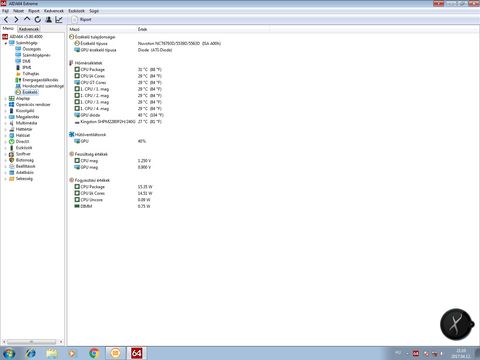The width and height of the screenshot is (480, 360).
Task: Select the GPU fan 40% row
Action: 110,141
